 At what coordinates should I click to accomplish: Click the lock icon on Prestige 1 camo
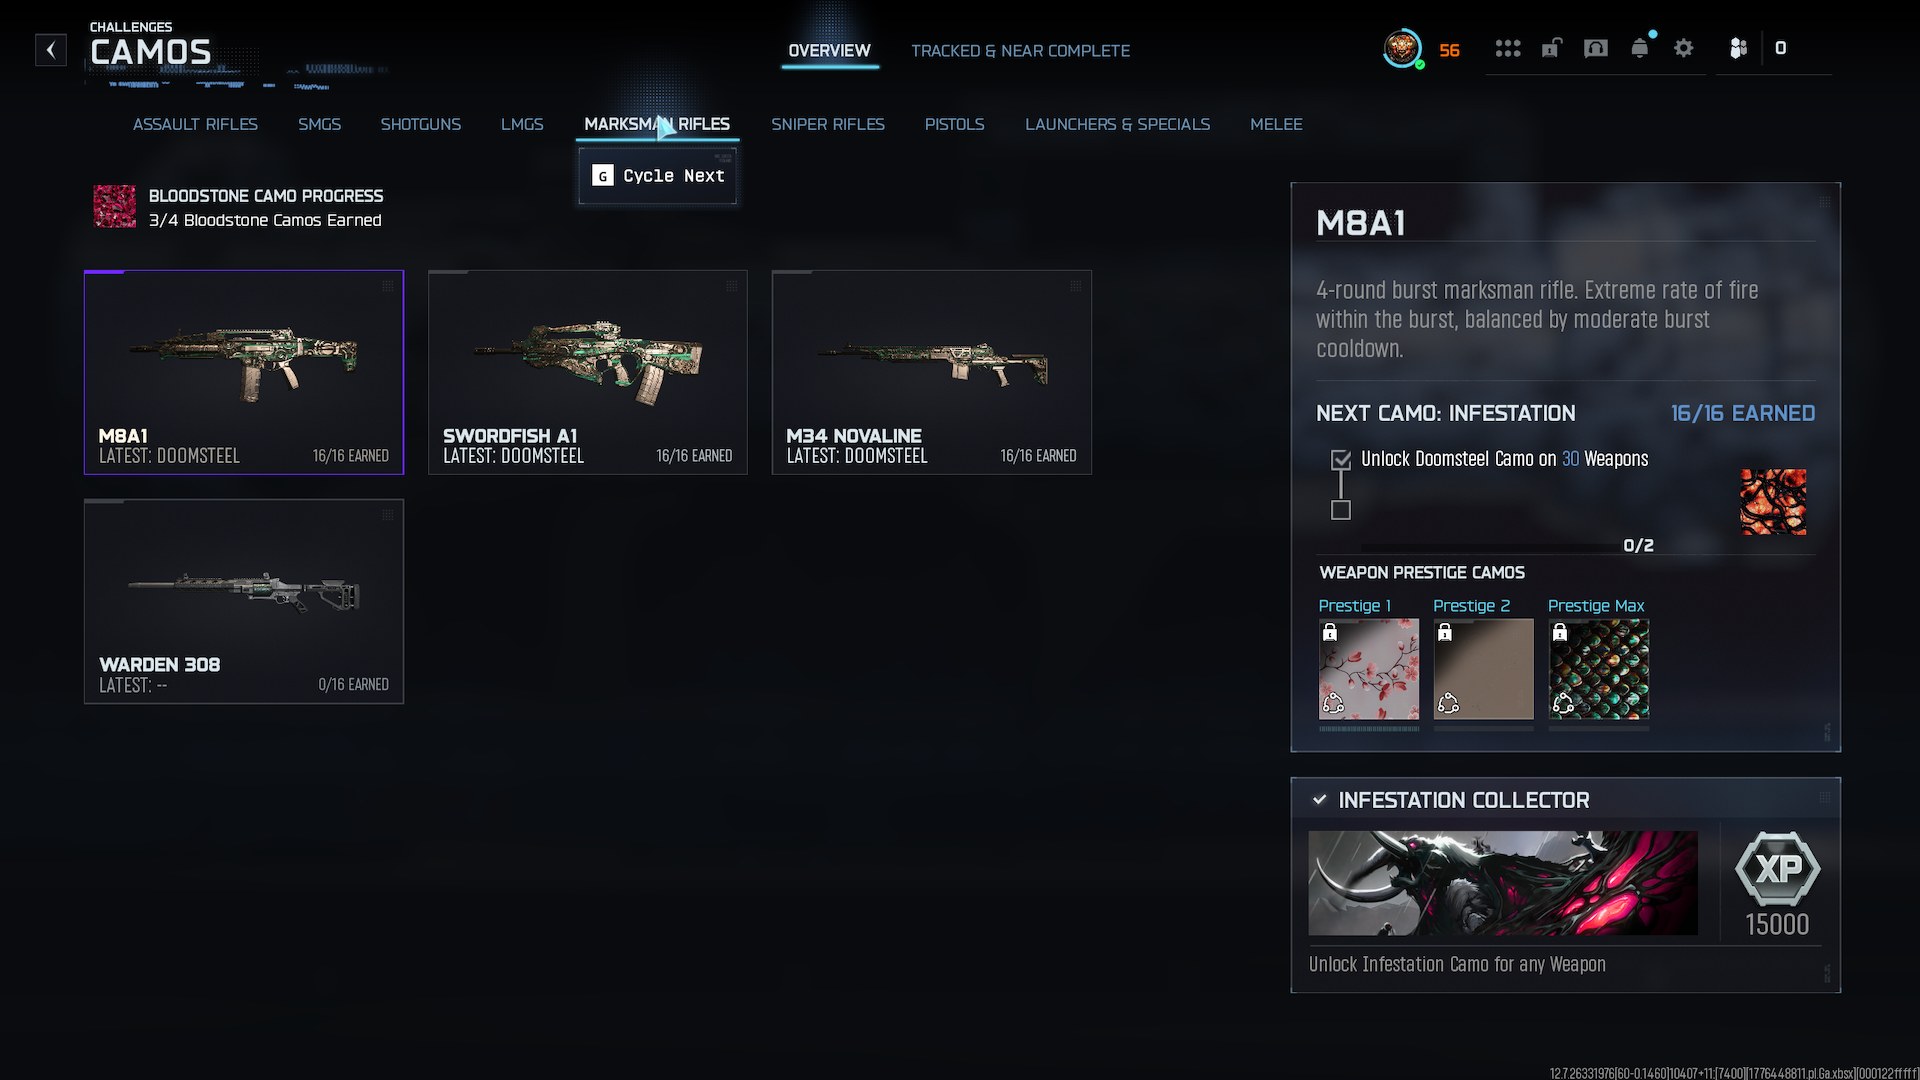coord(1330,632)
